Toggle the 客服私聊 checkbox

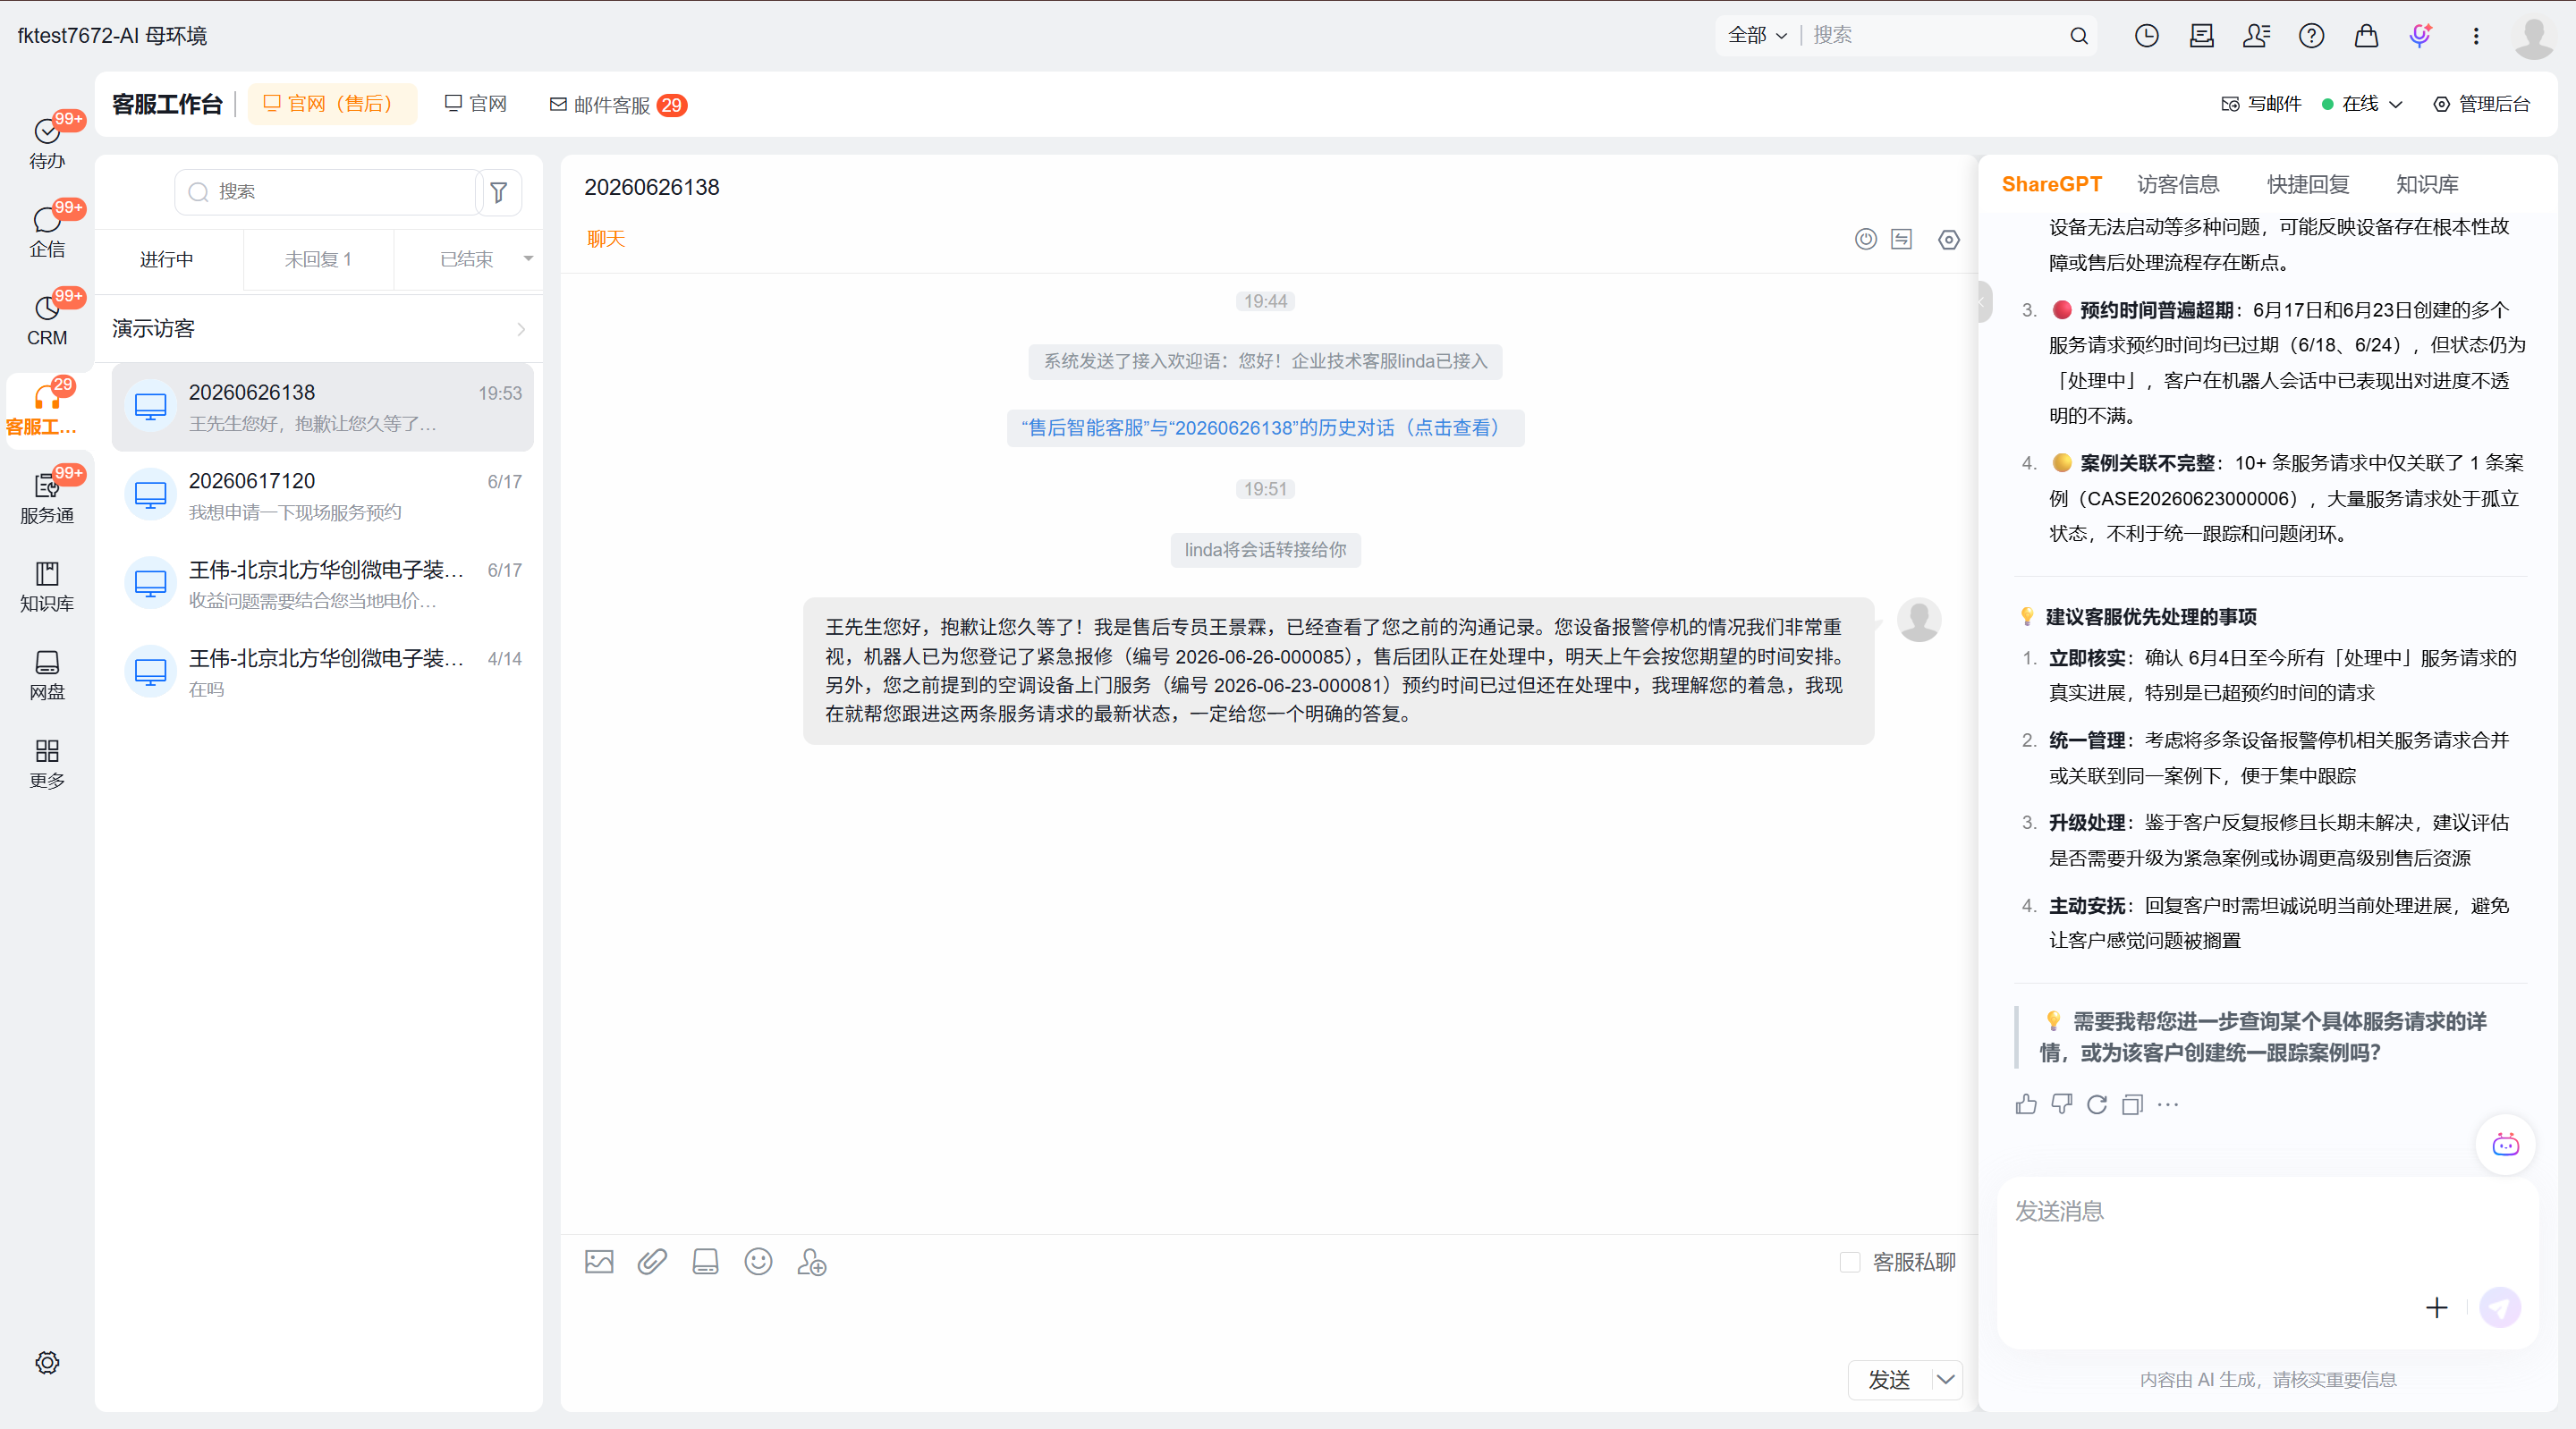tap(1850, 1262)
